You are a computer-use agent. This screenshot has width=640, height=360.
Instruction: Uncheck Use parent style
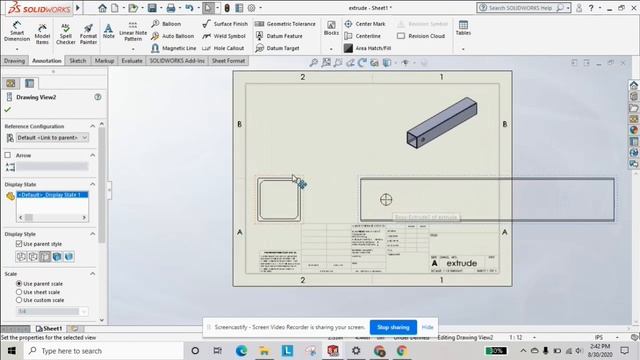click(19, 244)
